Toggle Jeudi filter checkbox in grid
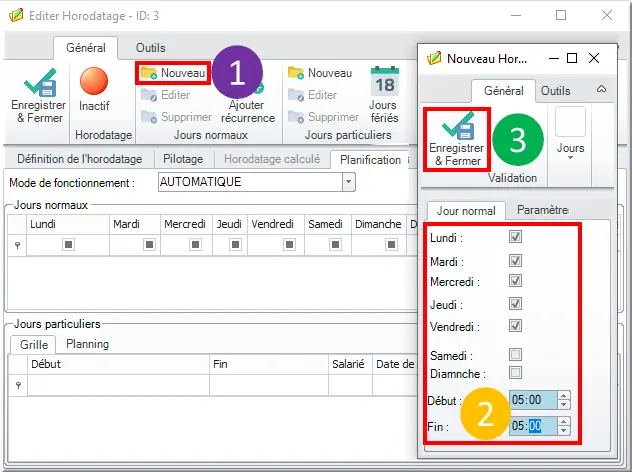Viewport: 632px width, 472px height. point(235,244)
